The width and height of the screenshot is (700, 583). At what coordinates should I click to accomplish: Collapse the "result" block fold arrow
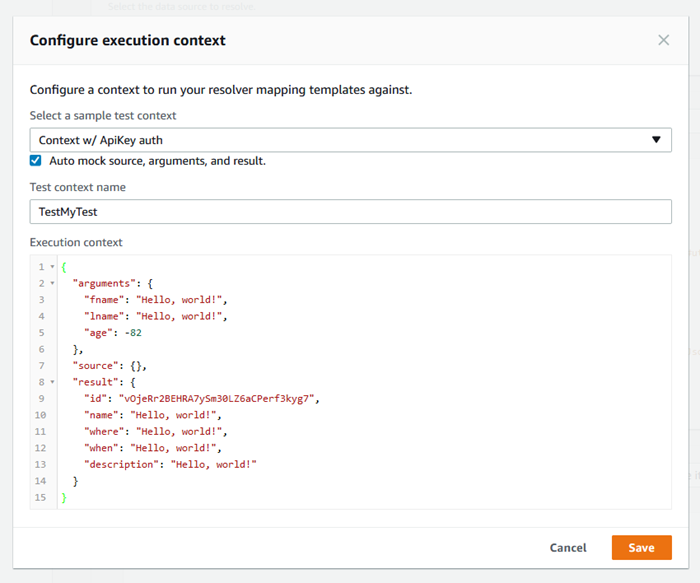(x=51, y=382)
